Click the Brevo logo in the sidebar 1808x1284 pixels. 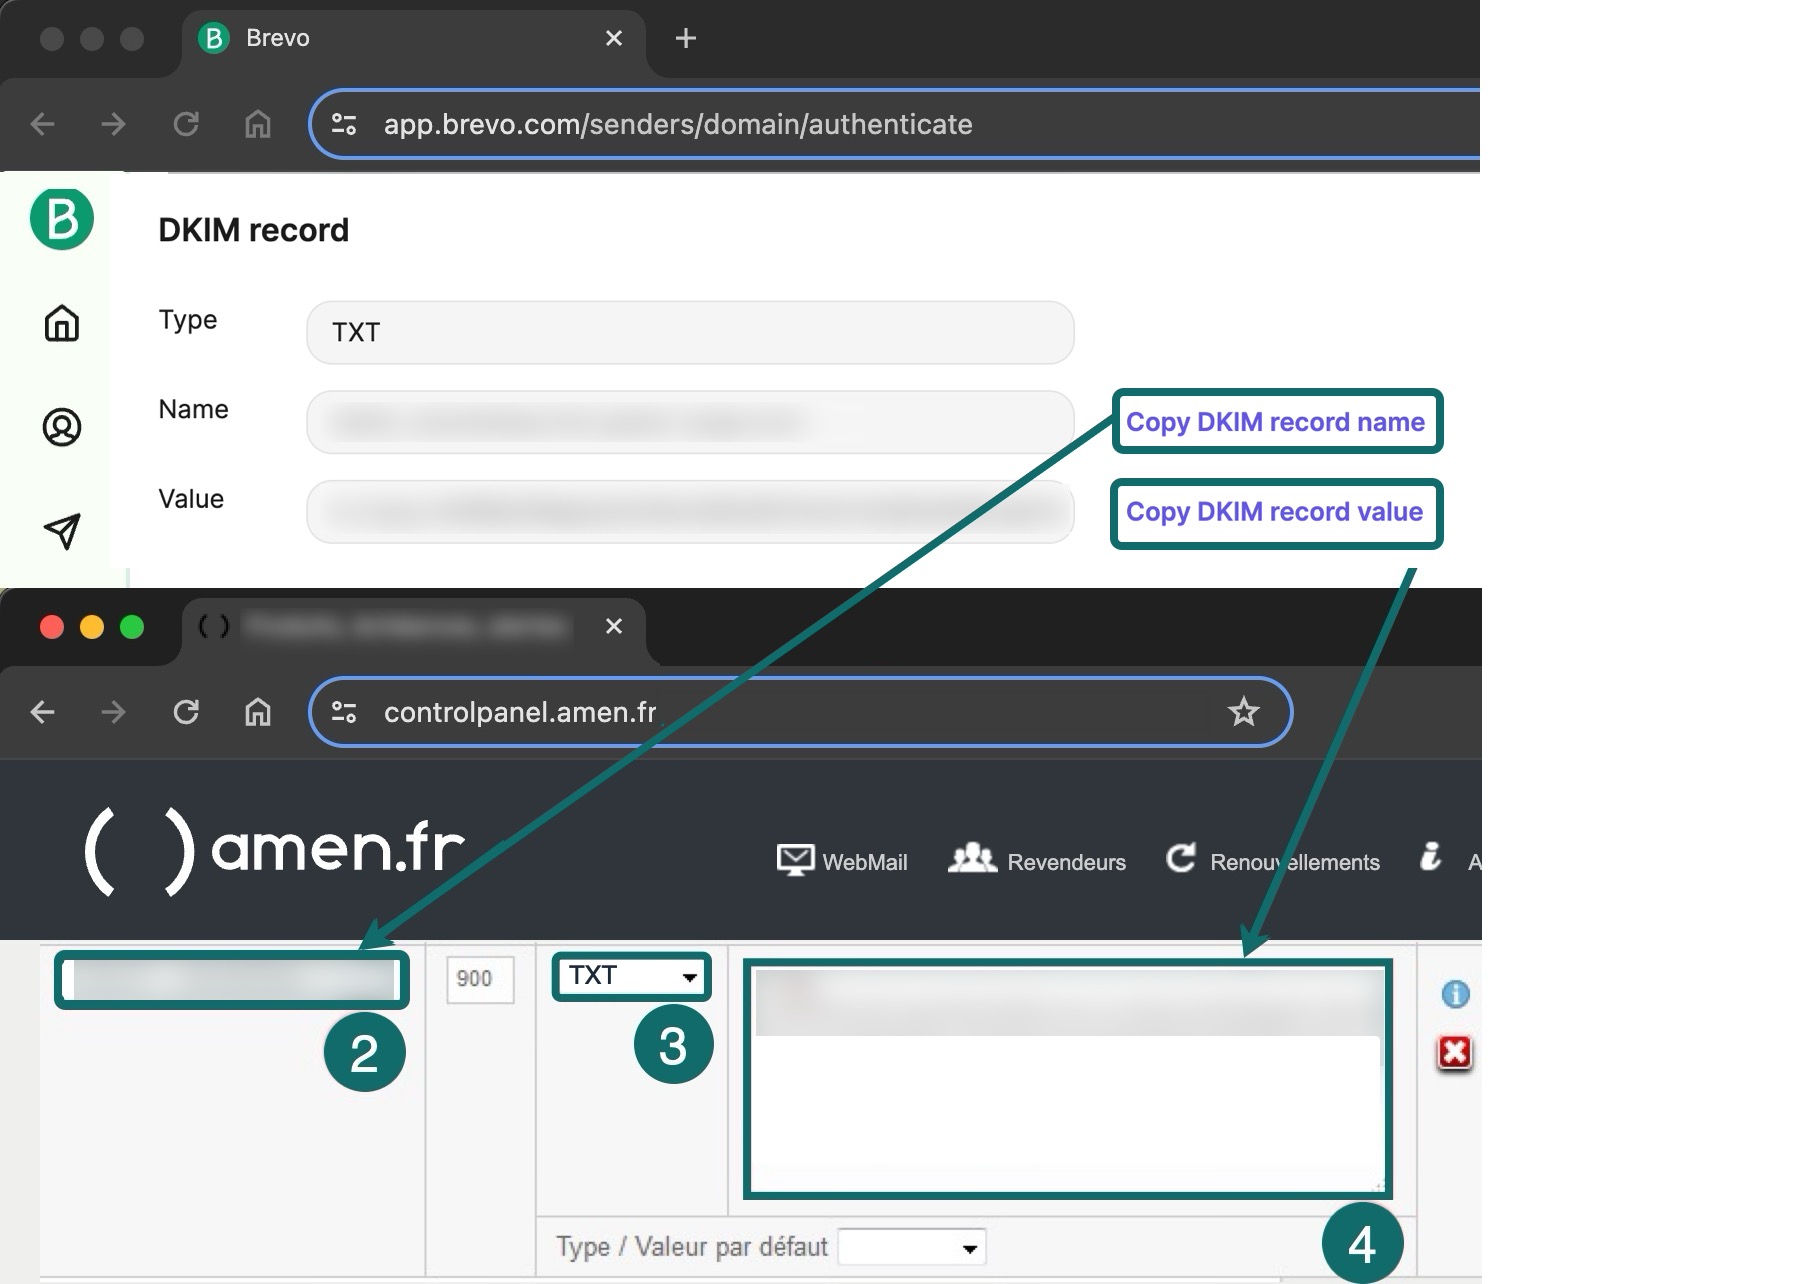[62, 218]
